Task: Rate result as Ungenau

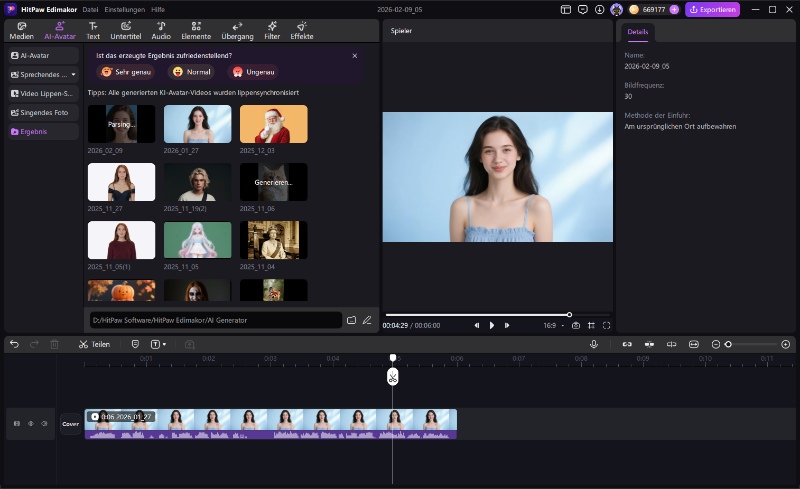Action: pyautogui.click(x=253, y=72)
